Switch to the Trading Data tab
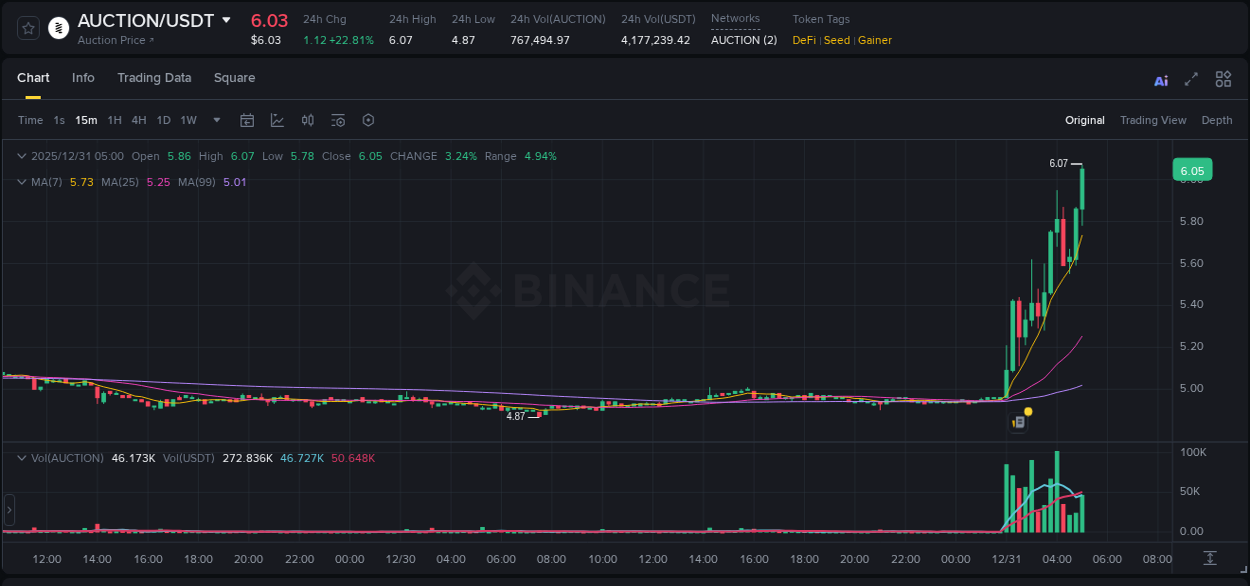 click(x=154, y=77)
